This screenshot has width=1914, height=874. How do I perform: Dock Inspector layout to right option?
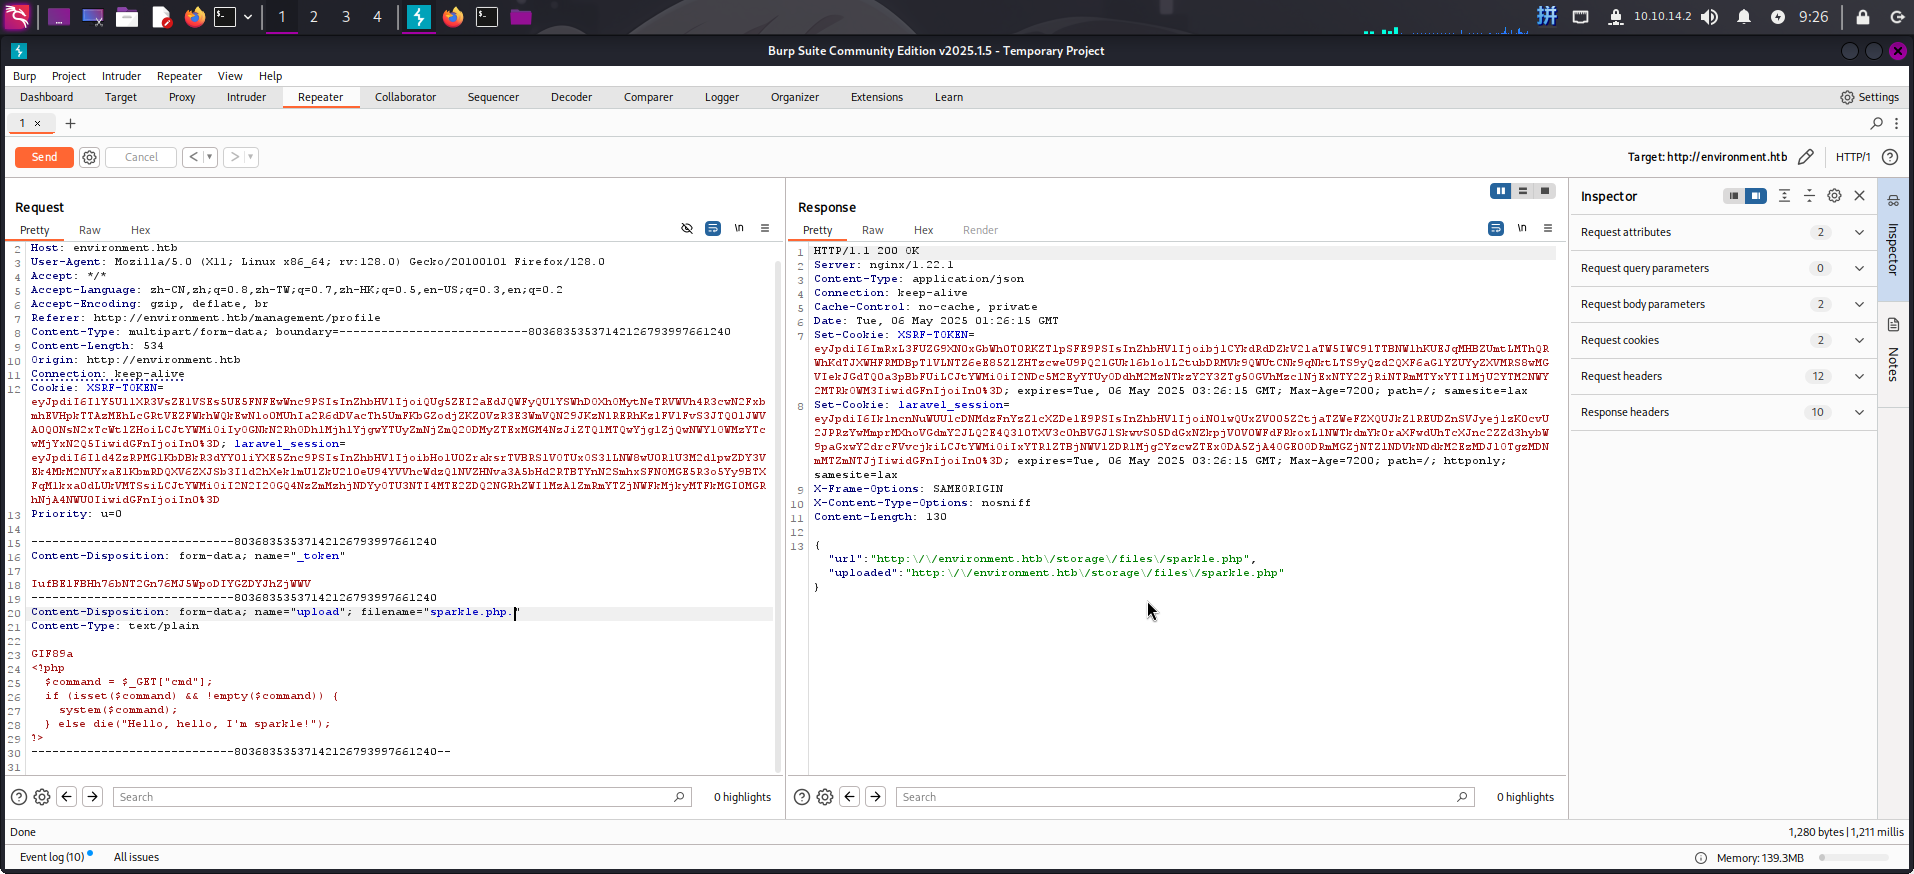pyautogui.click(x=1756, y=196)
